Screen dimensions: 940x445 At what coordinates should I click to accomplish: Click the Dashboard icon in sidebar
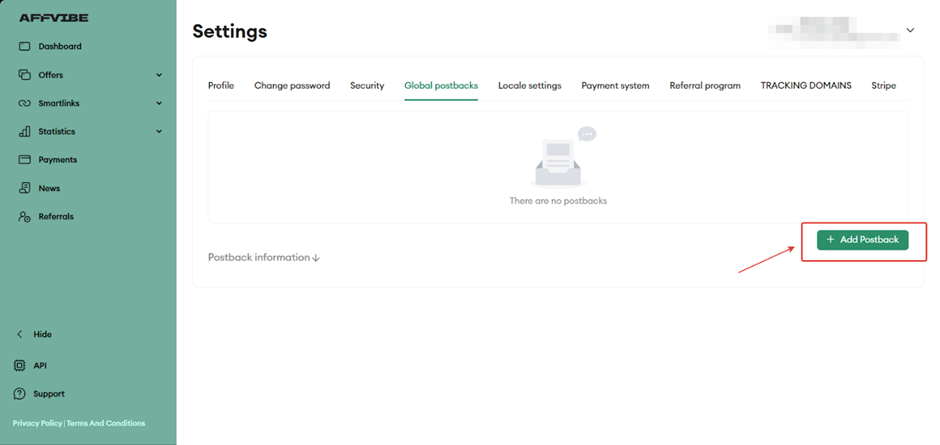25,46
